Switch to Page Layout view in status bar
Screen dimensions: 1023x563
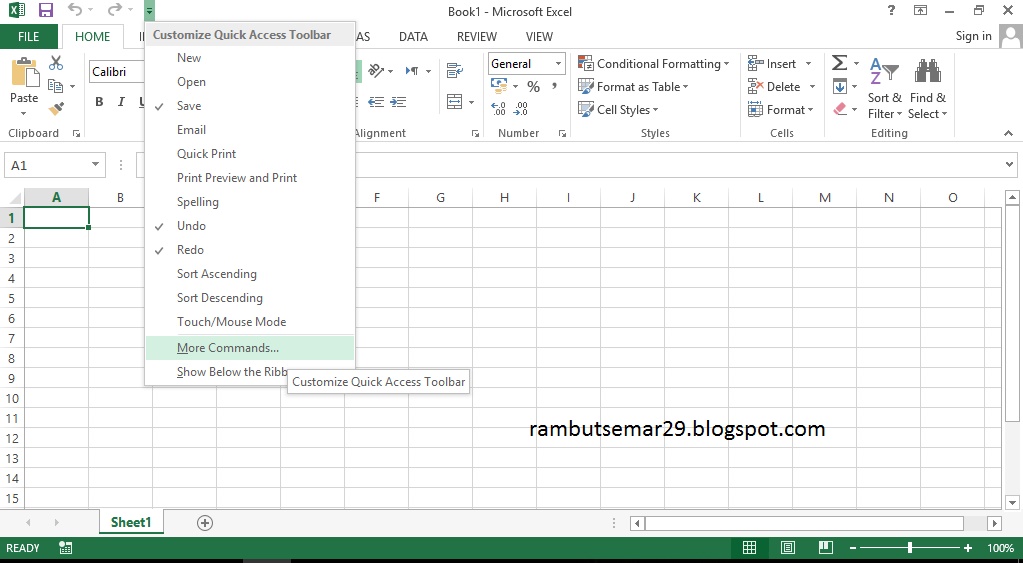[x=788, y=548]
